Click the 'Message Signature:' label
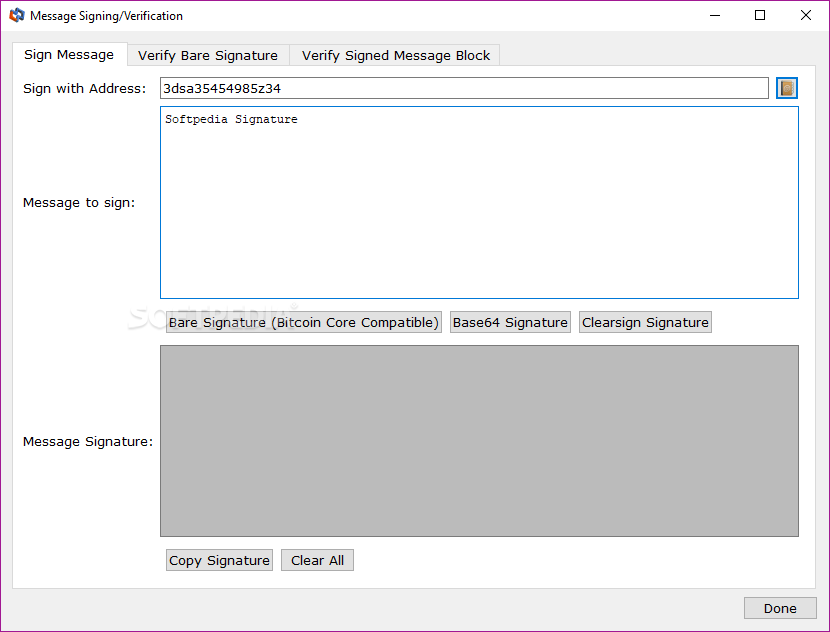The height and width of the screenshot is (632, 830). 88,441
